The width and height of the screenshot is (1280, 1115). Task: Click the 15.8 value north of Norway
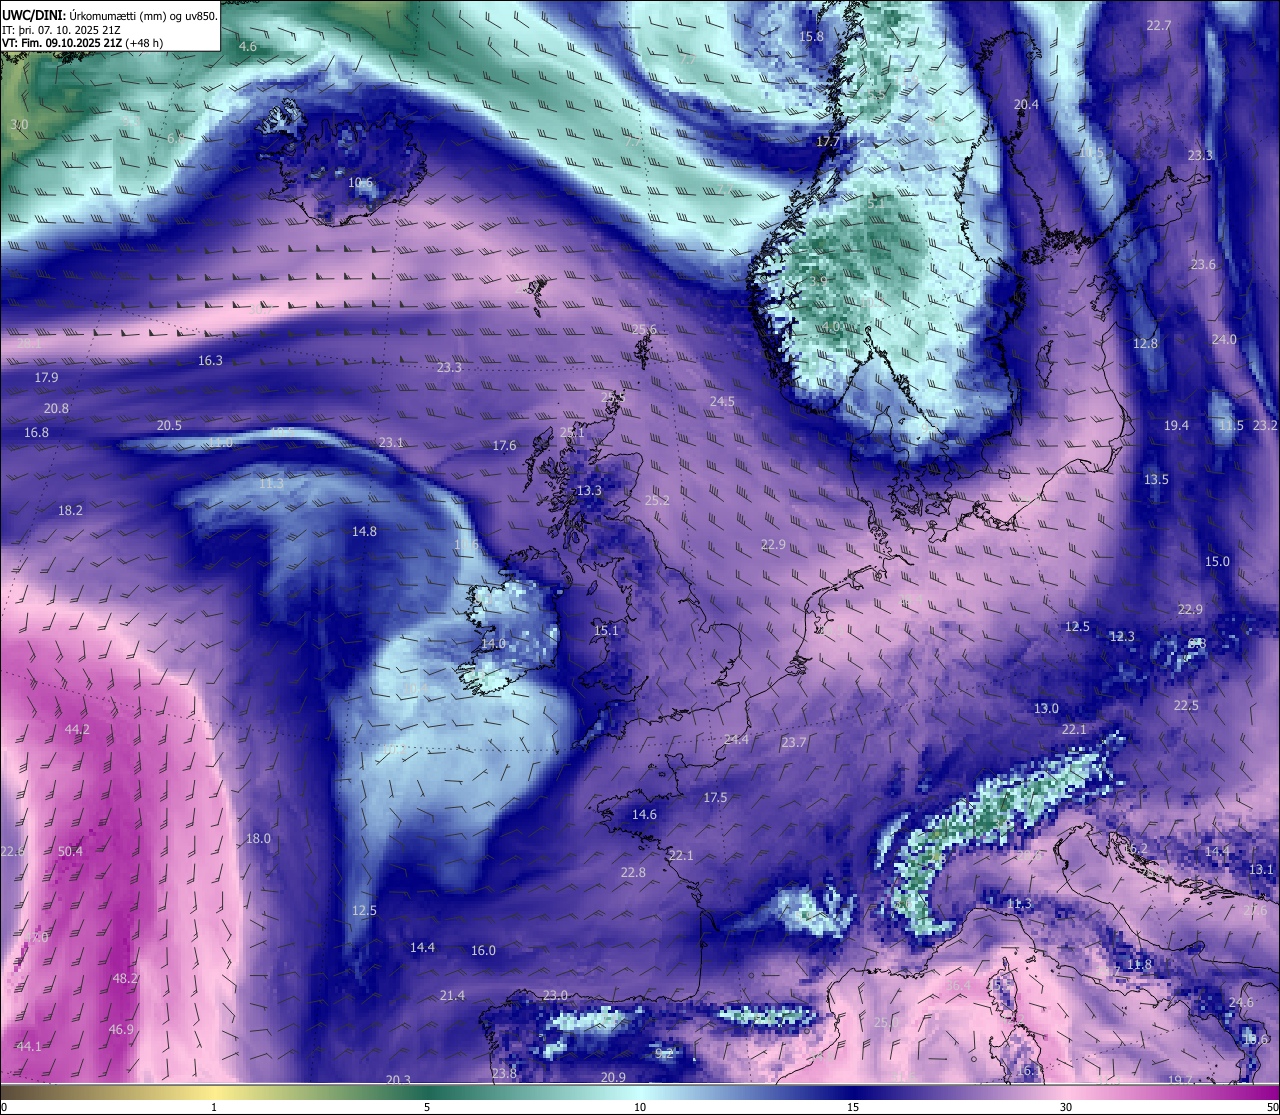[x=812, y=37]
